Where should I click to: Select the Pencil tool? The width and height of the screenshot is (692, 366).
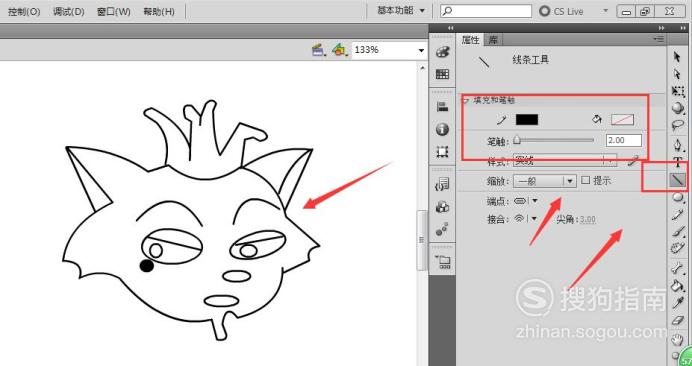click(677, 215)
